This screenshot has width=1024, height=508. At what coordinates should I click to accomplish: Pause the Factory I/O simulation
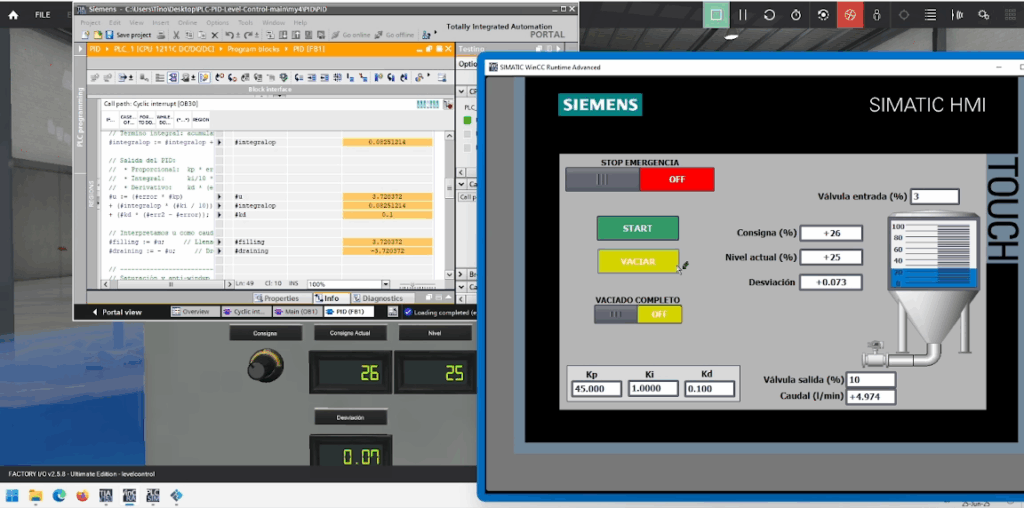(743, 14)
